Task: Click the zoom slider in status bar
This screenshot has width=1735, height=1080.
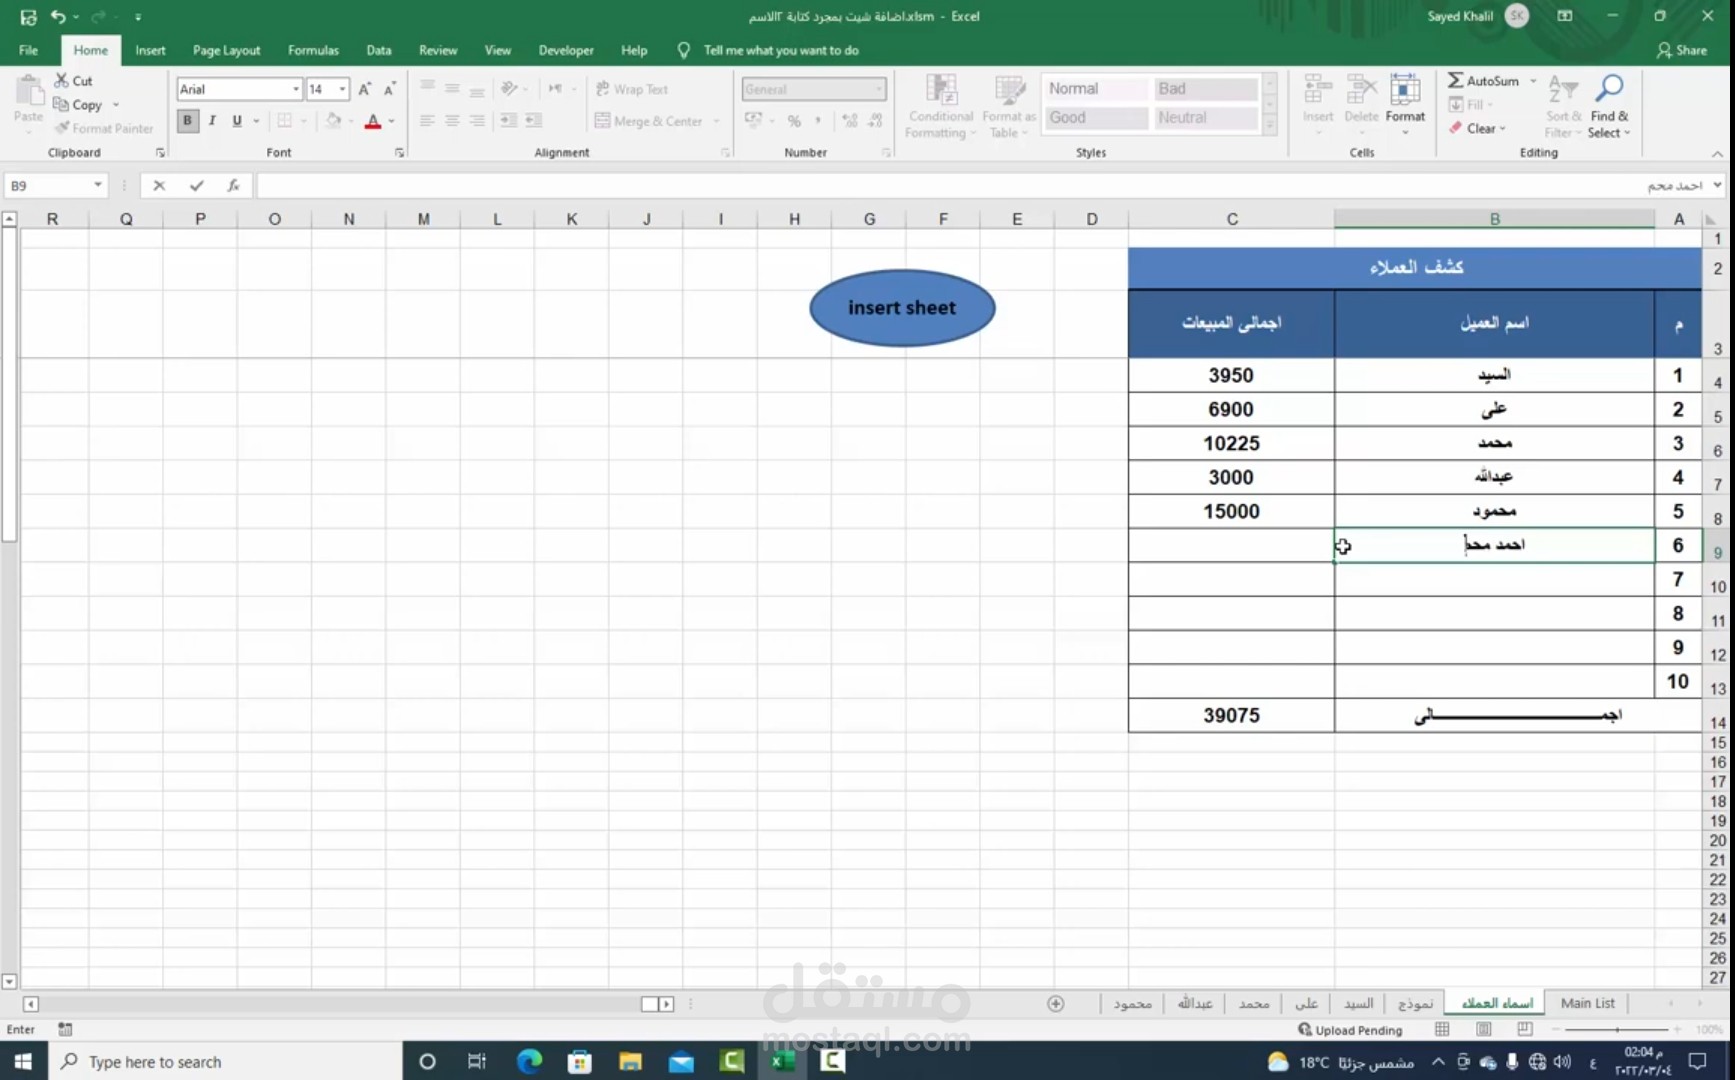Action: (x=1617, y=1029)
